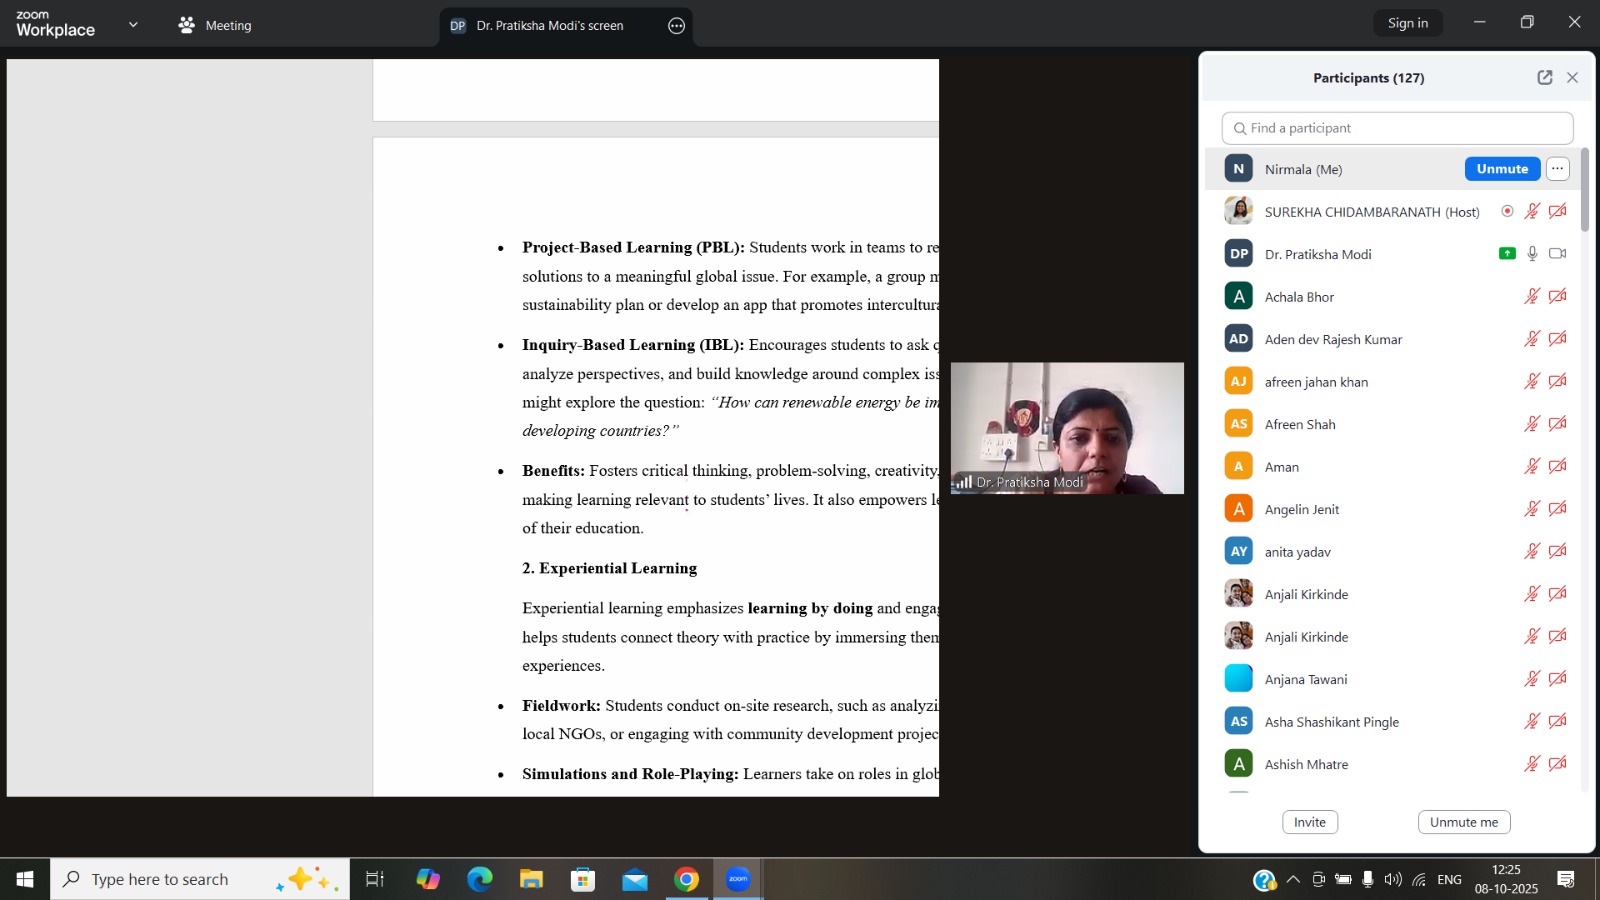The image size is (1600, 900).
Task: Open more options for shared screen tab
Action: [x=677, y=26]
